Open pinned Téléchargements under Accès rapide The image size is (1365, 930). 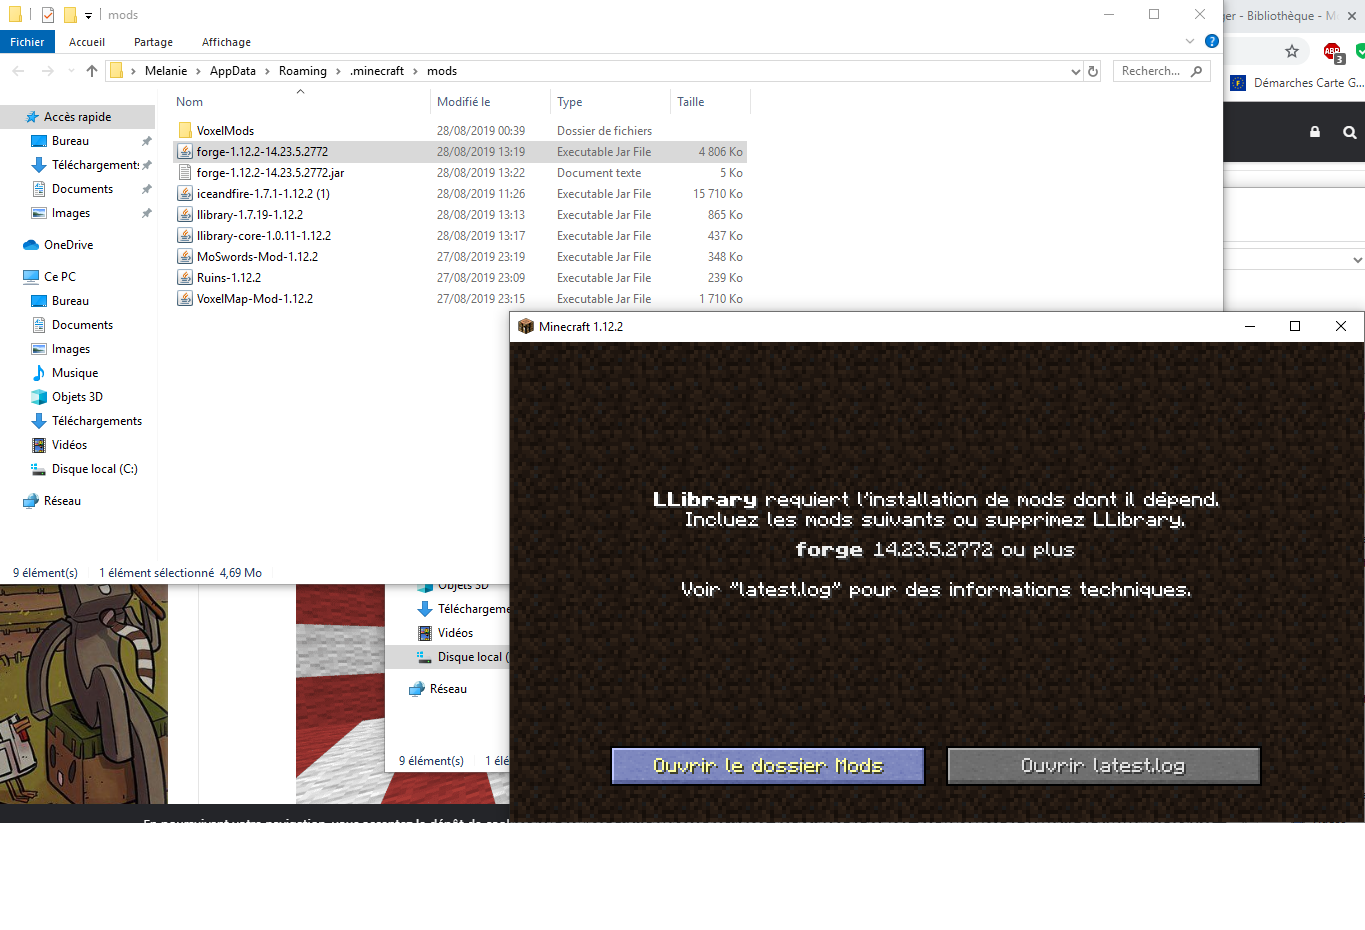point(95,165)
